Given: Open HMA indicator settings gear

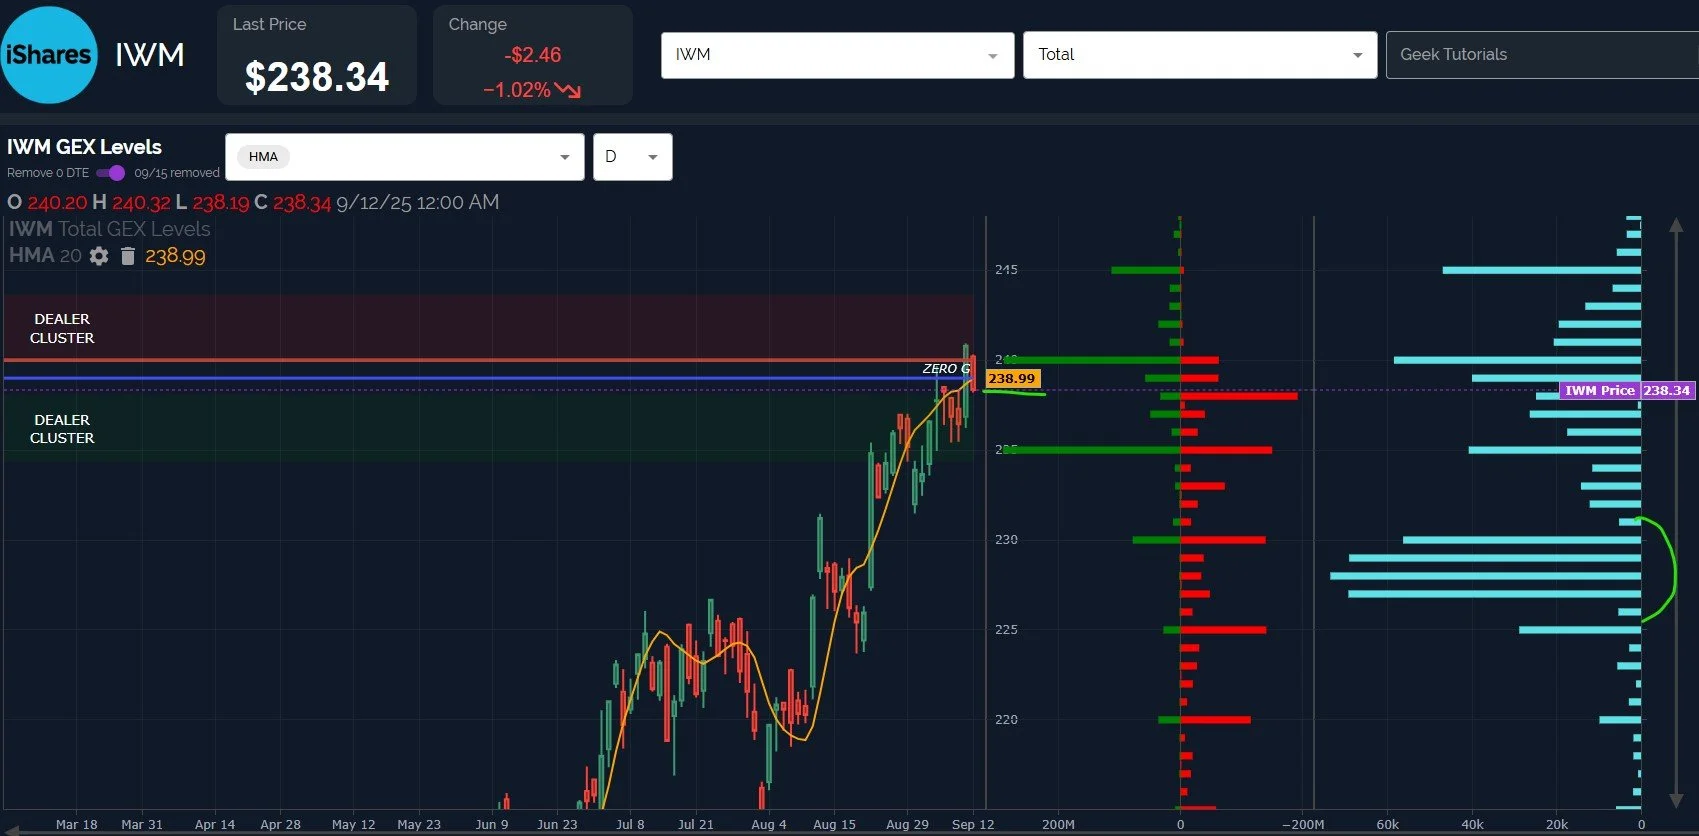Looking at the screenshot, I should [99, 256].
